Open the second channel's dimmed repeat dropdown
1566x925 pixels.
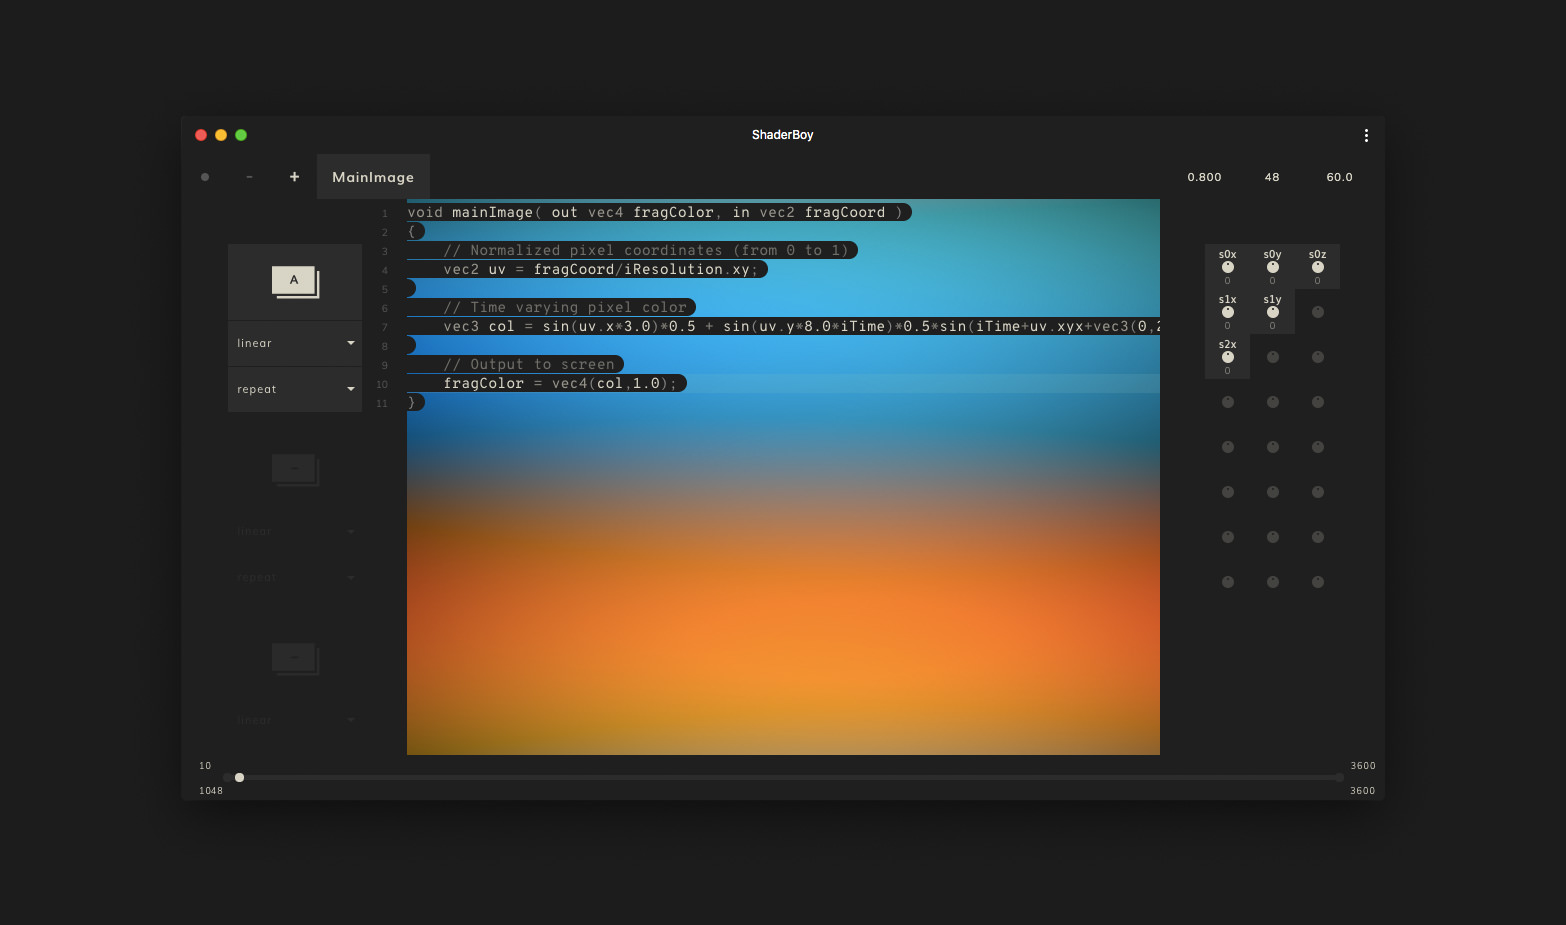pos(295,577)
